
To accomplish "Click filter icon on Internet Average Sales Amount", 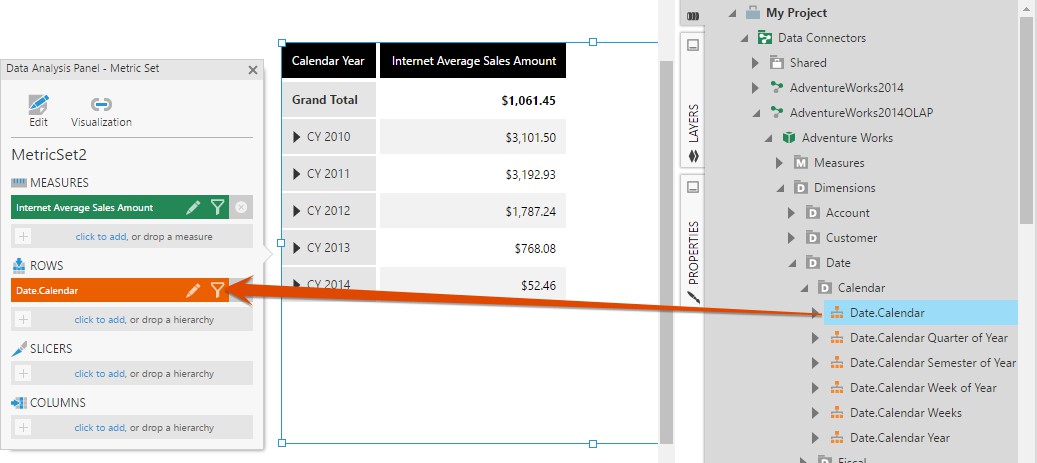I will [217, 208].
